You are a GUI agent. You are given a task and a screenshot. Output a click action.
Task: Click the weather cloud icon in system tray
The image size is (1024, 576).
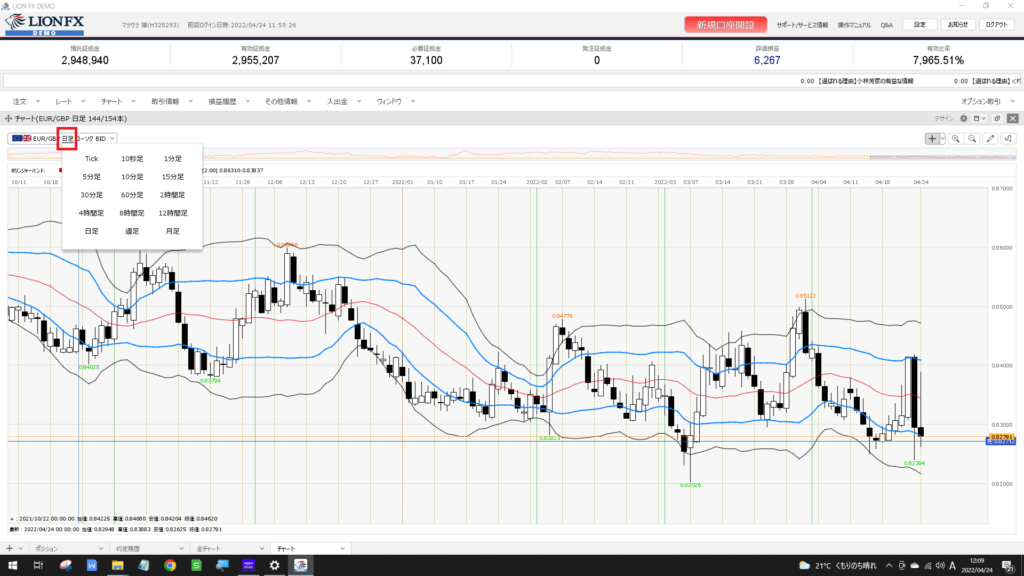pyautogui.click(x=805, y=566)
